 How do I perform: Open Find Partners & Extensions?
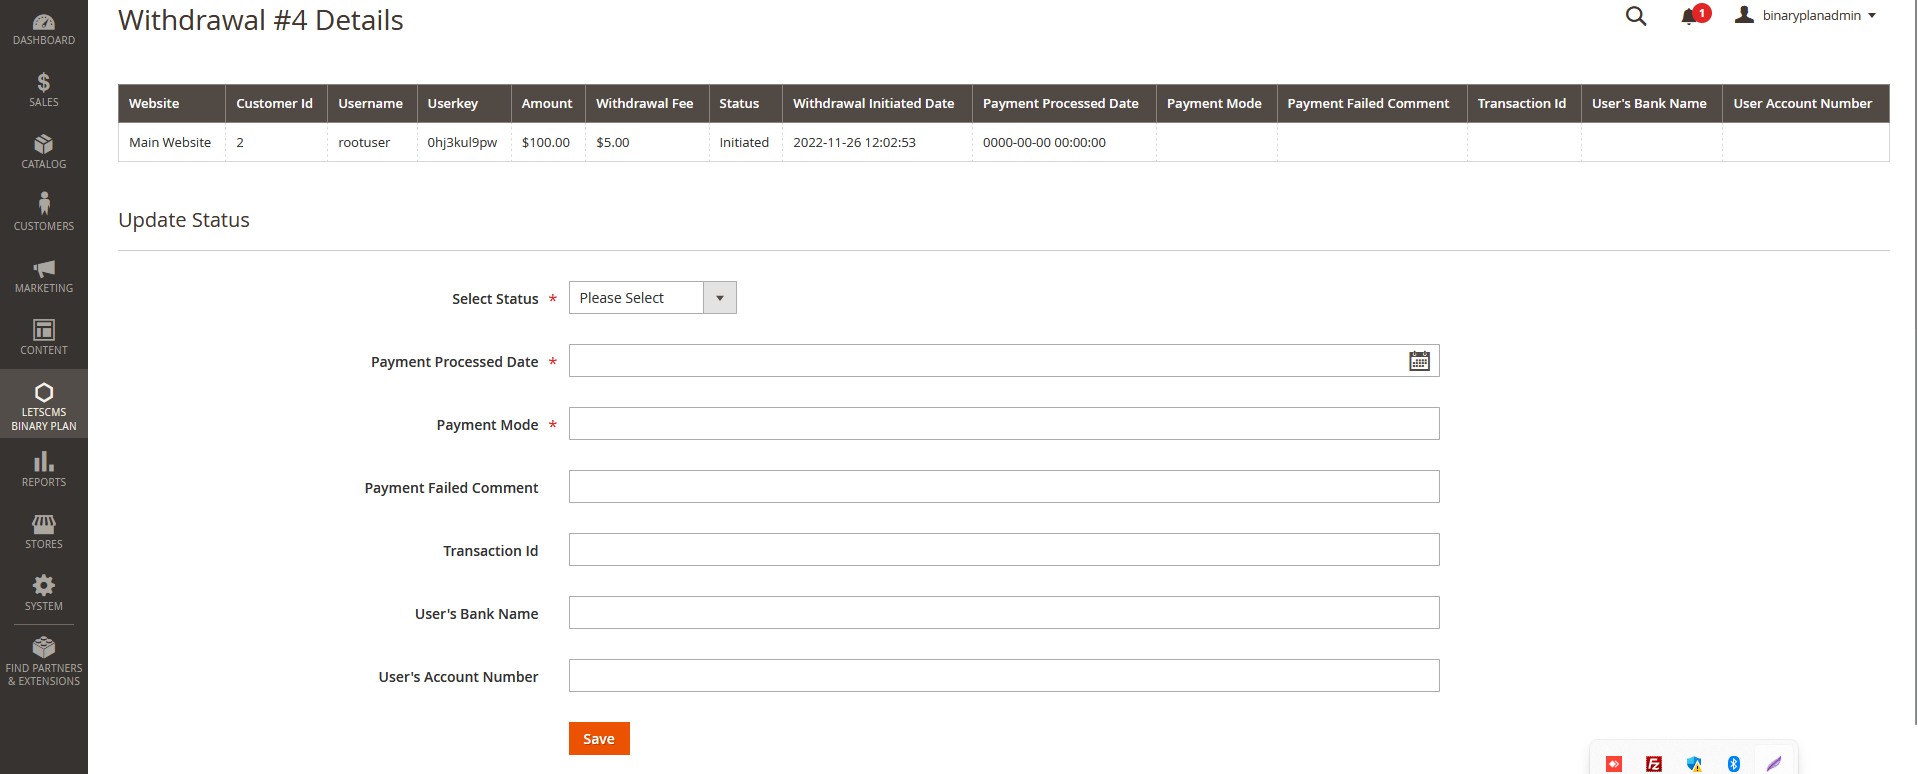point(43,662)
